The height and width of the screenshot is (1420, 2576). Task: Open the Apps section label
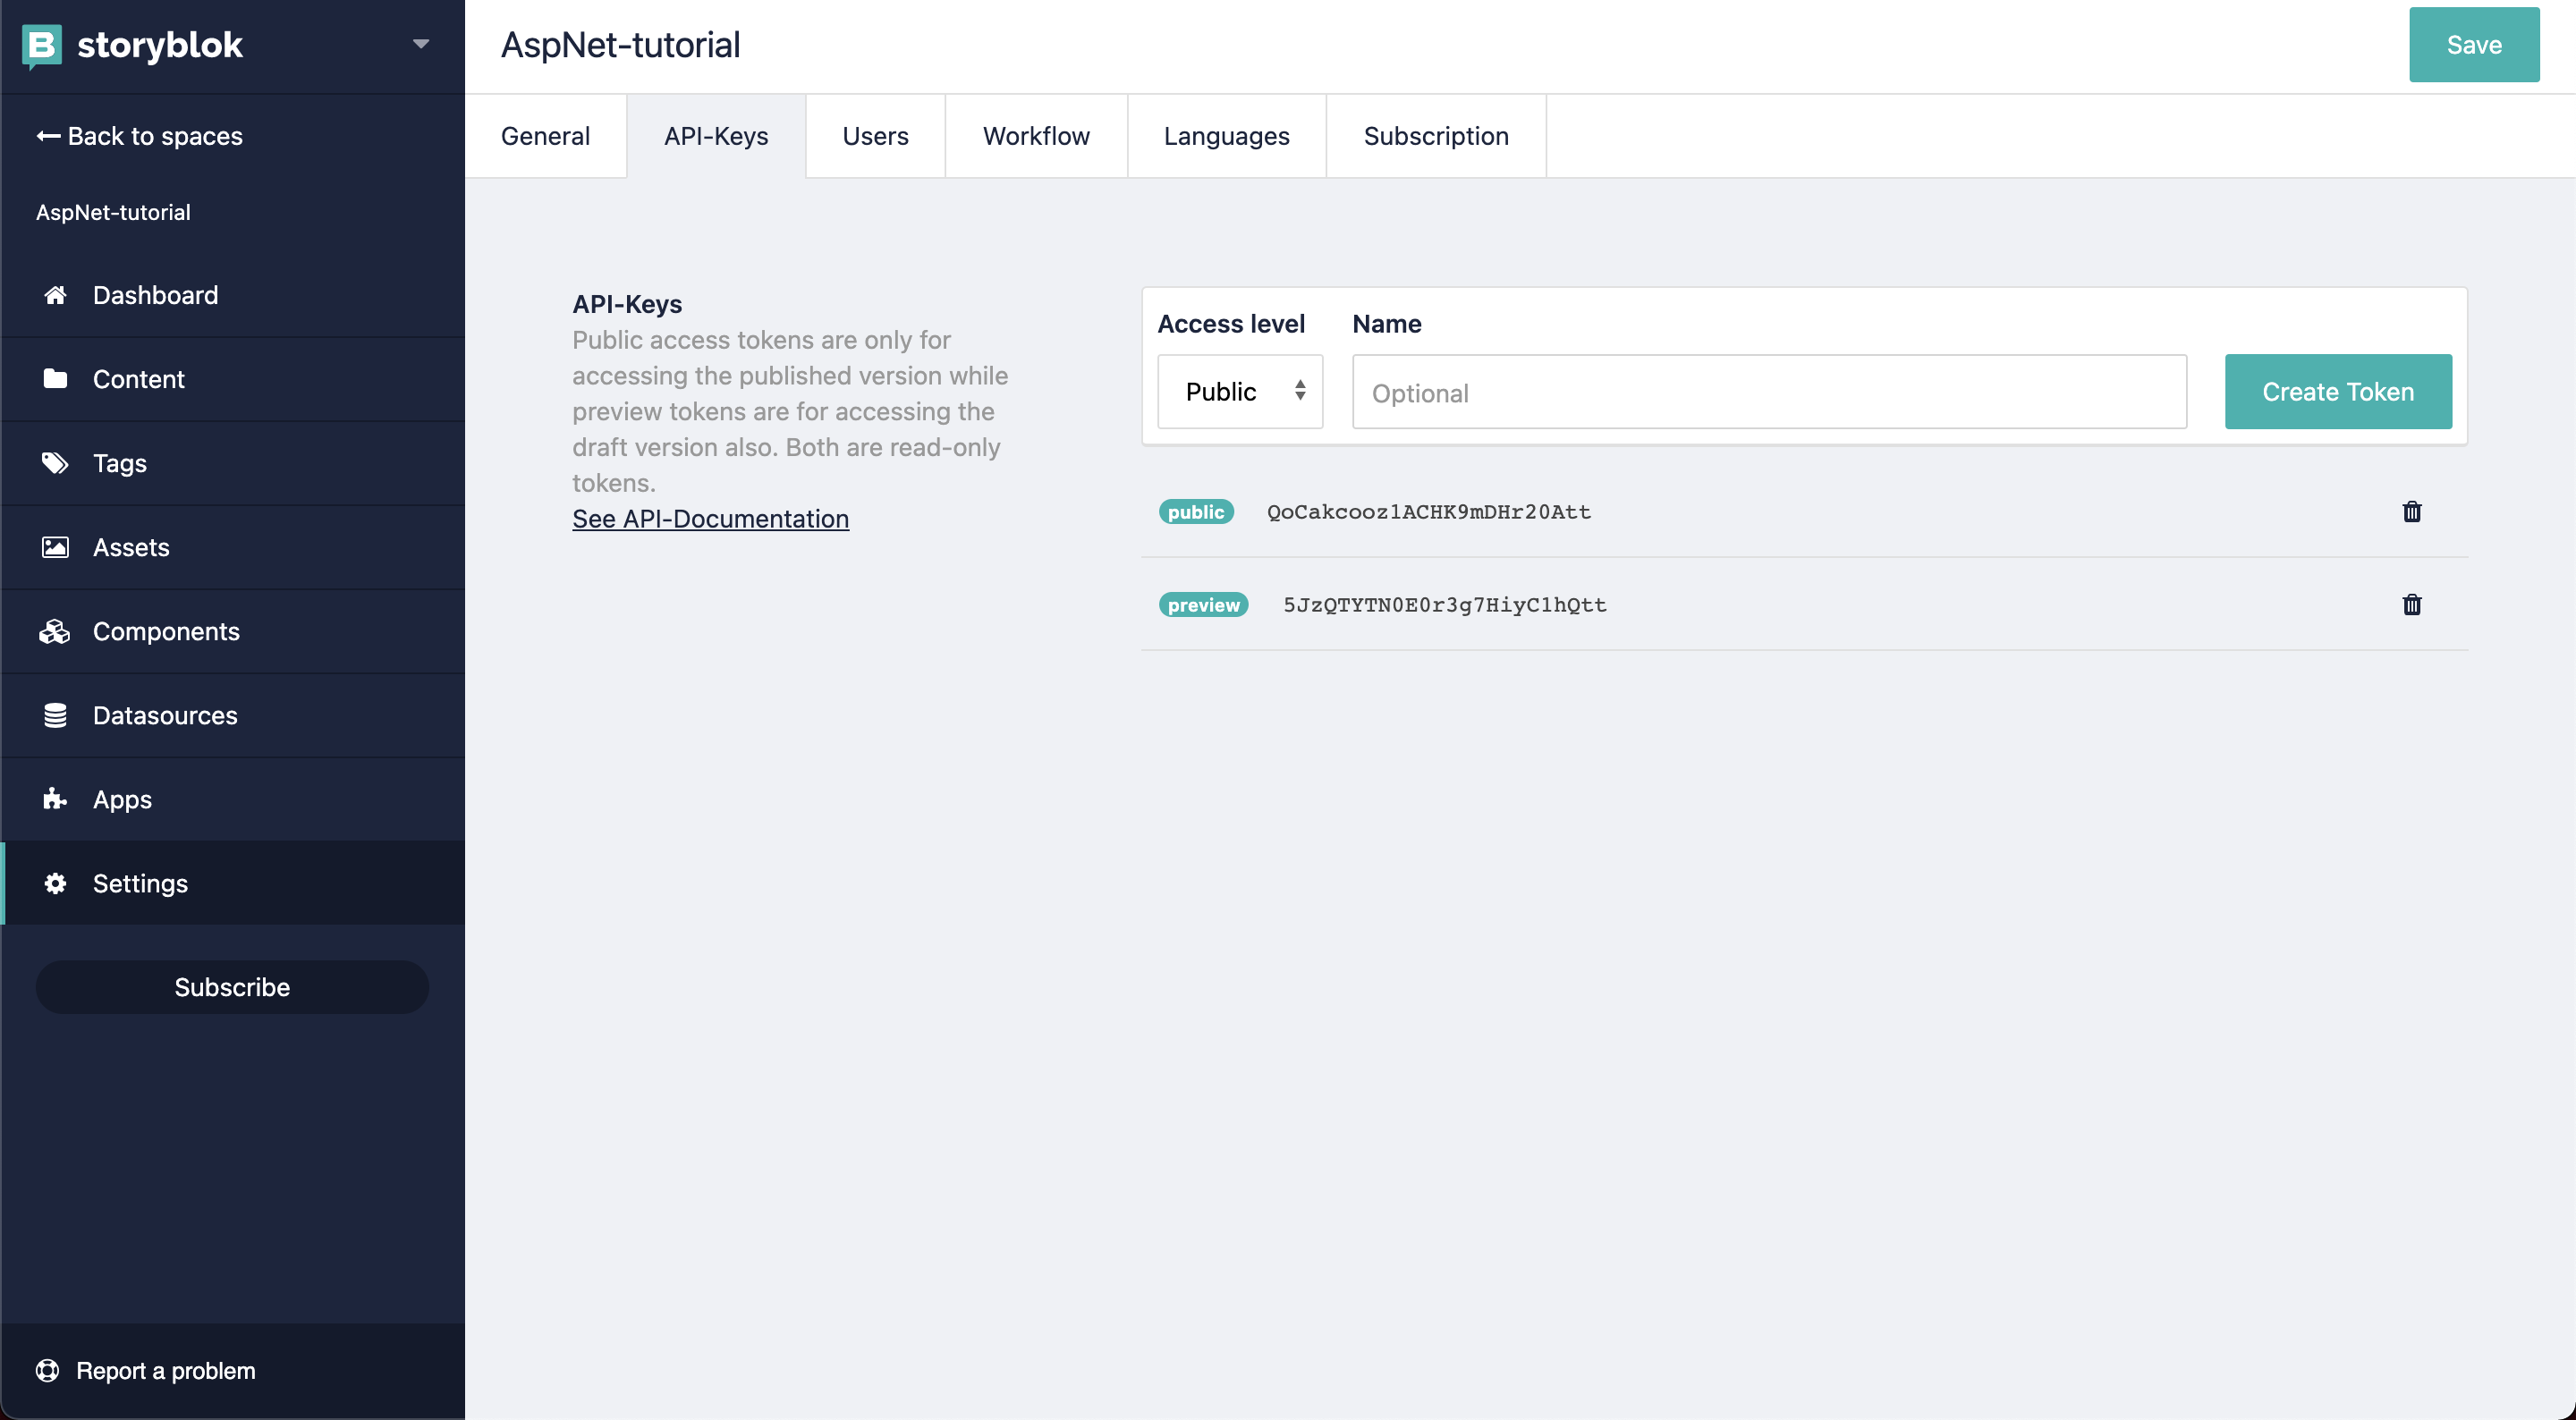pyautogui.click(x=122, y=799)
